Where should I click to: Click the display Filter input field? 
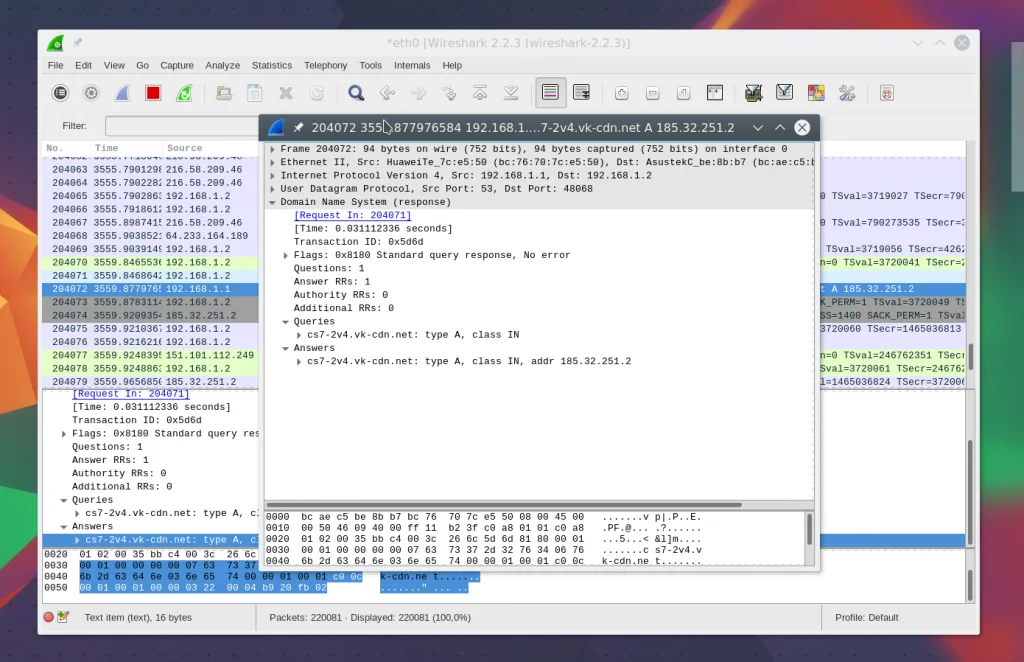[x=180, y=126]
